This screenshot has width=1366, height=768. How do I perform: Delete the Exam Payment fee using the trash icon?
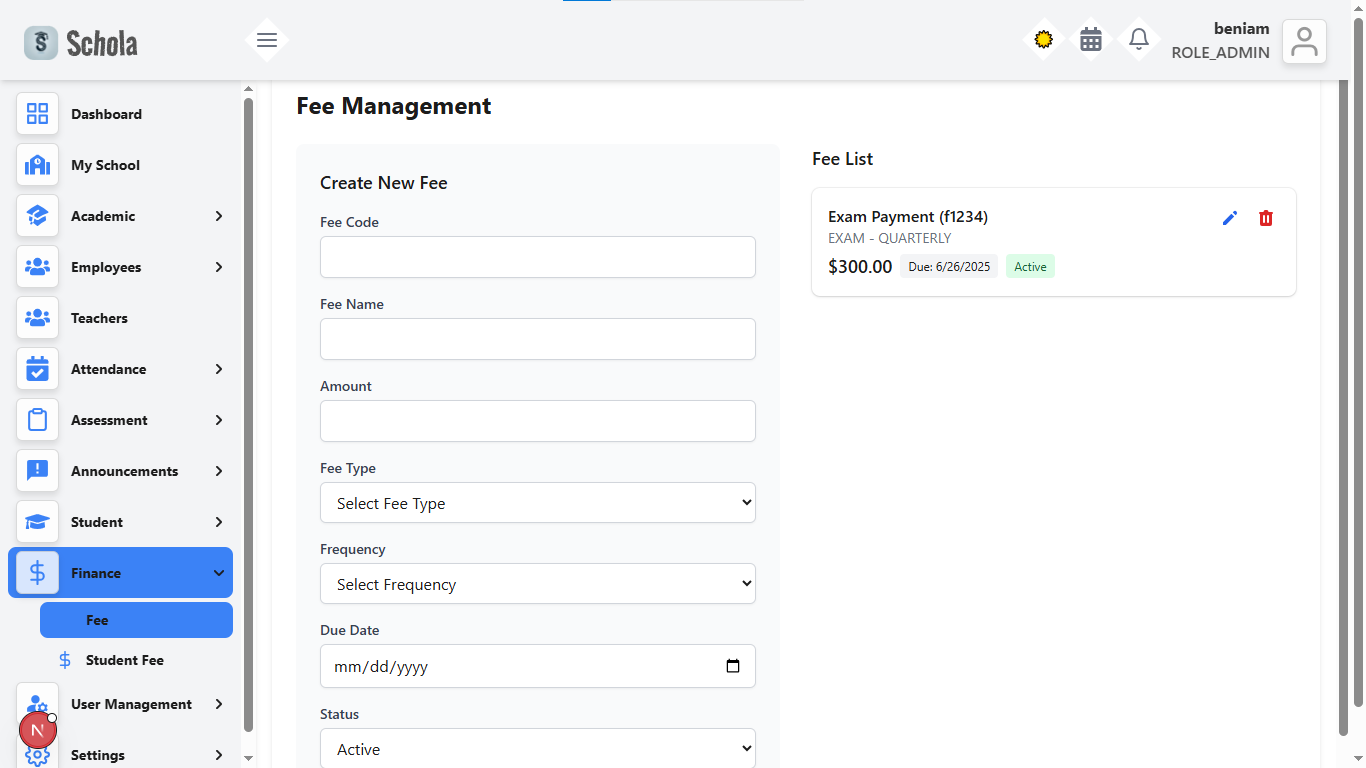(1265, 217)
